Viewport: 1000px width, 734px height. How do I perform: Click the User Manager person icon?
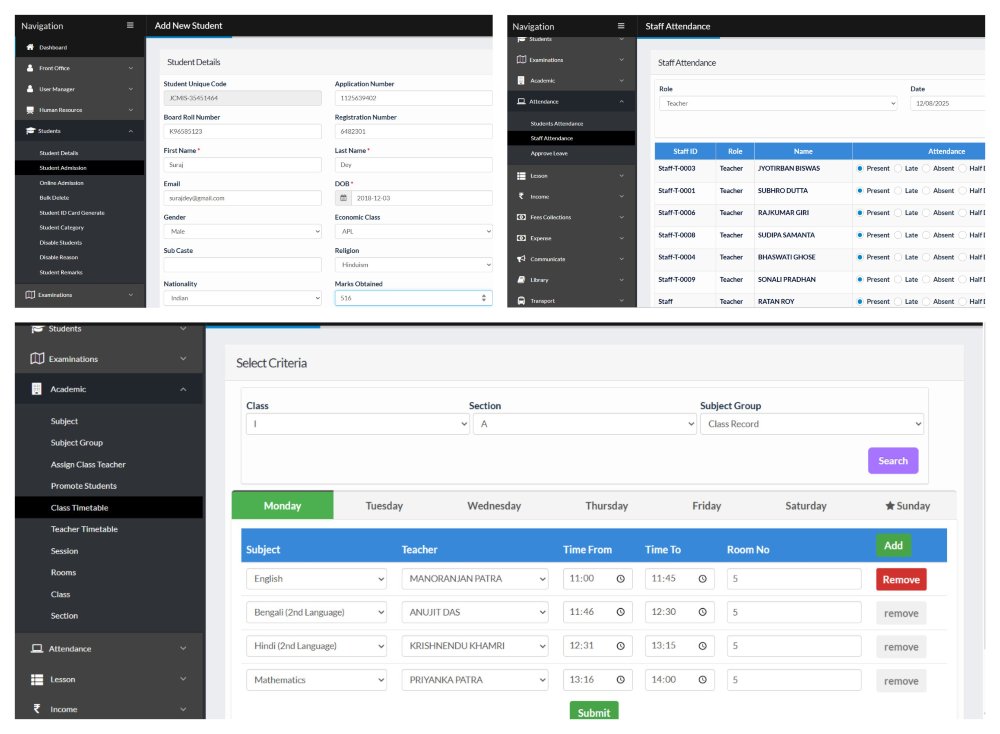click(30, 89)
